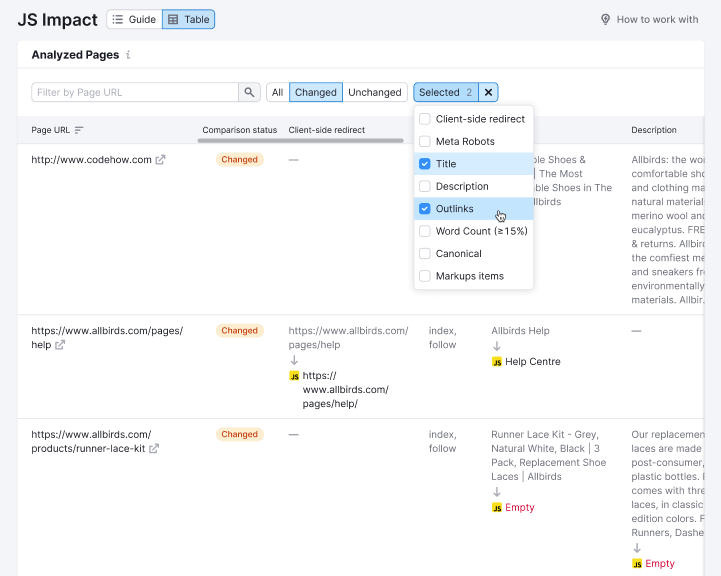Click the location pin icon near How to work with
This screenshot has height=576, width=721.
605,19
